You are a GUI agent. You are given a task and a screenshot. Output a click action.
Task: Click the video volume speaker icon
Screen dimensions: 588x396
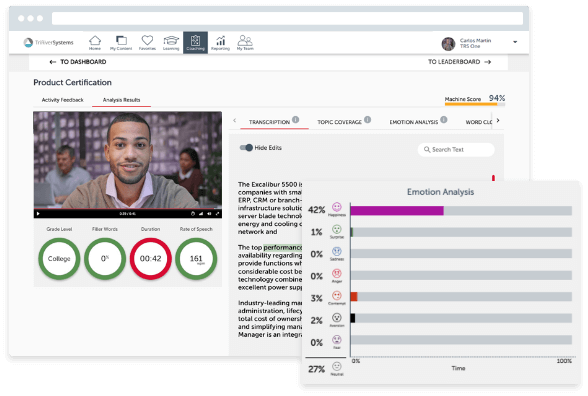click(209, 214)
